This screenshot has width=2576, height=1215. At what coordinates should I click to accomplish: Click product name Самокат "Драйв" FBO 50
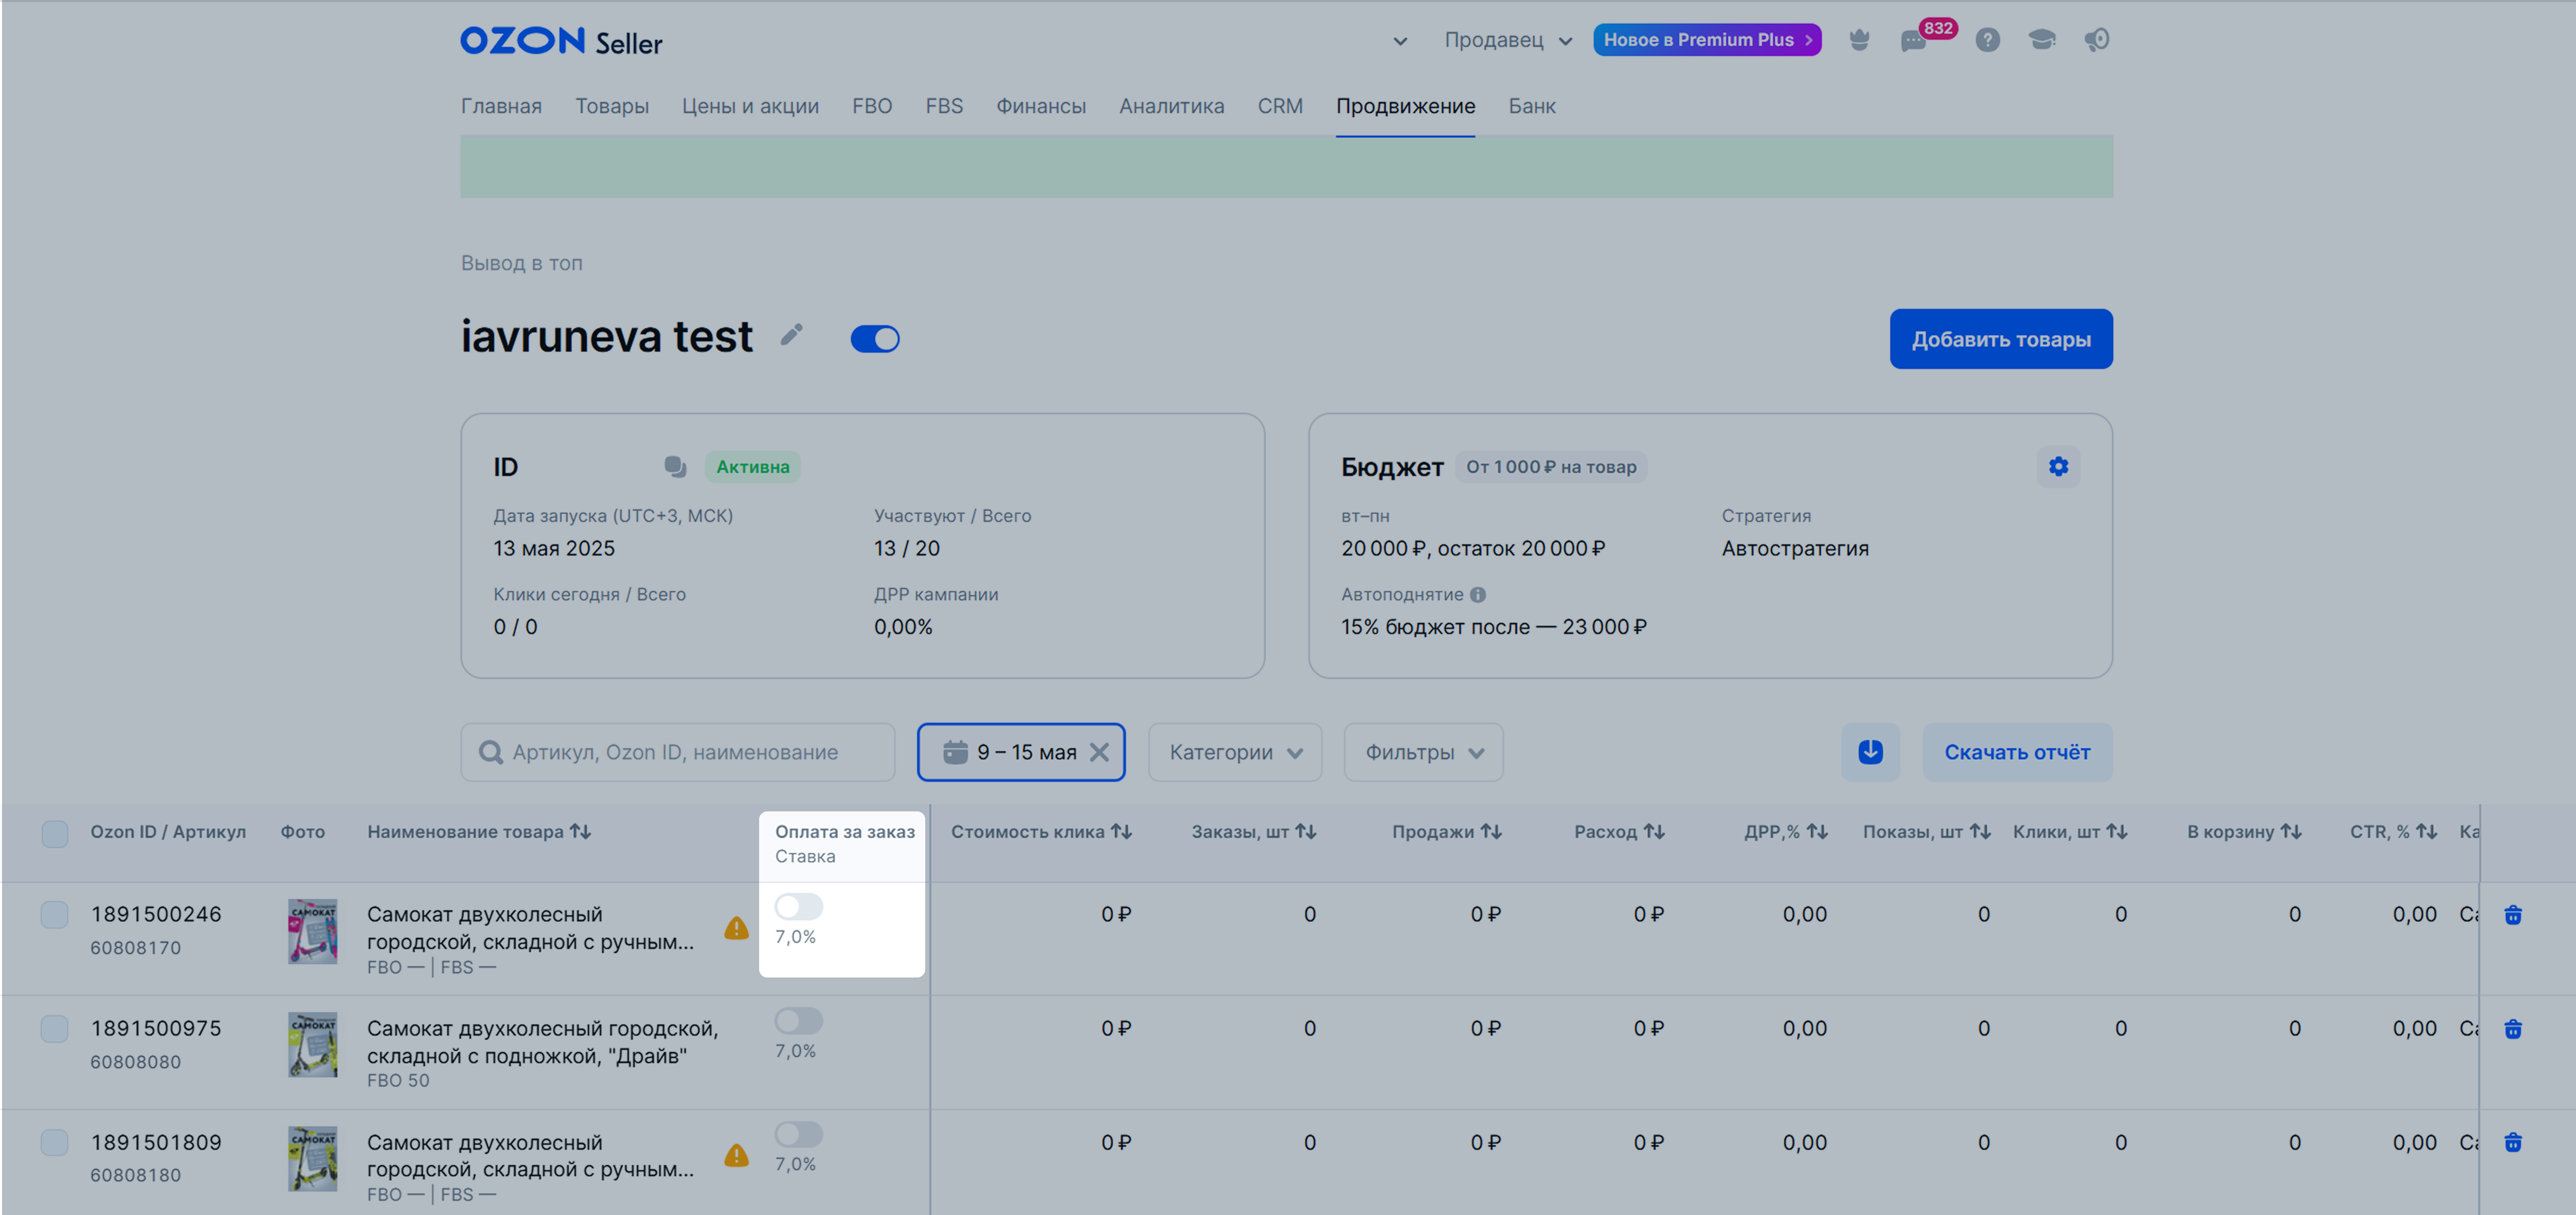point(542,1042)
